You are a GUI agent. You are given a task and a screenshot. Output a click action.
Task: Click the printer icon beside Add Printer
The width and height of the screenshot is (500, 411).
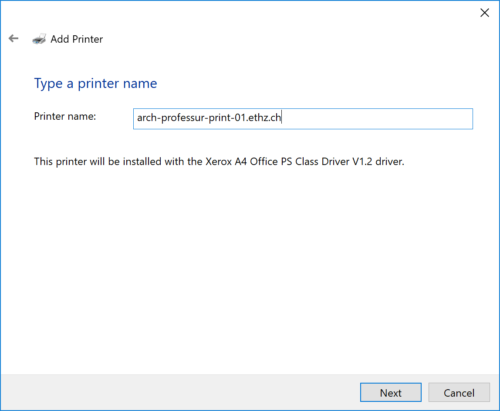point(39,39)
